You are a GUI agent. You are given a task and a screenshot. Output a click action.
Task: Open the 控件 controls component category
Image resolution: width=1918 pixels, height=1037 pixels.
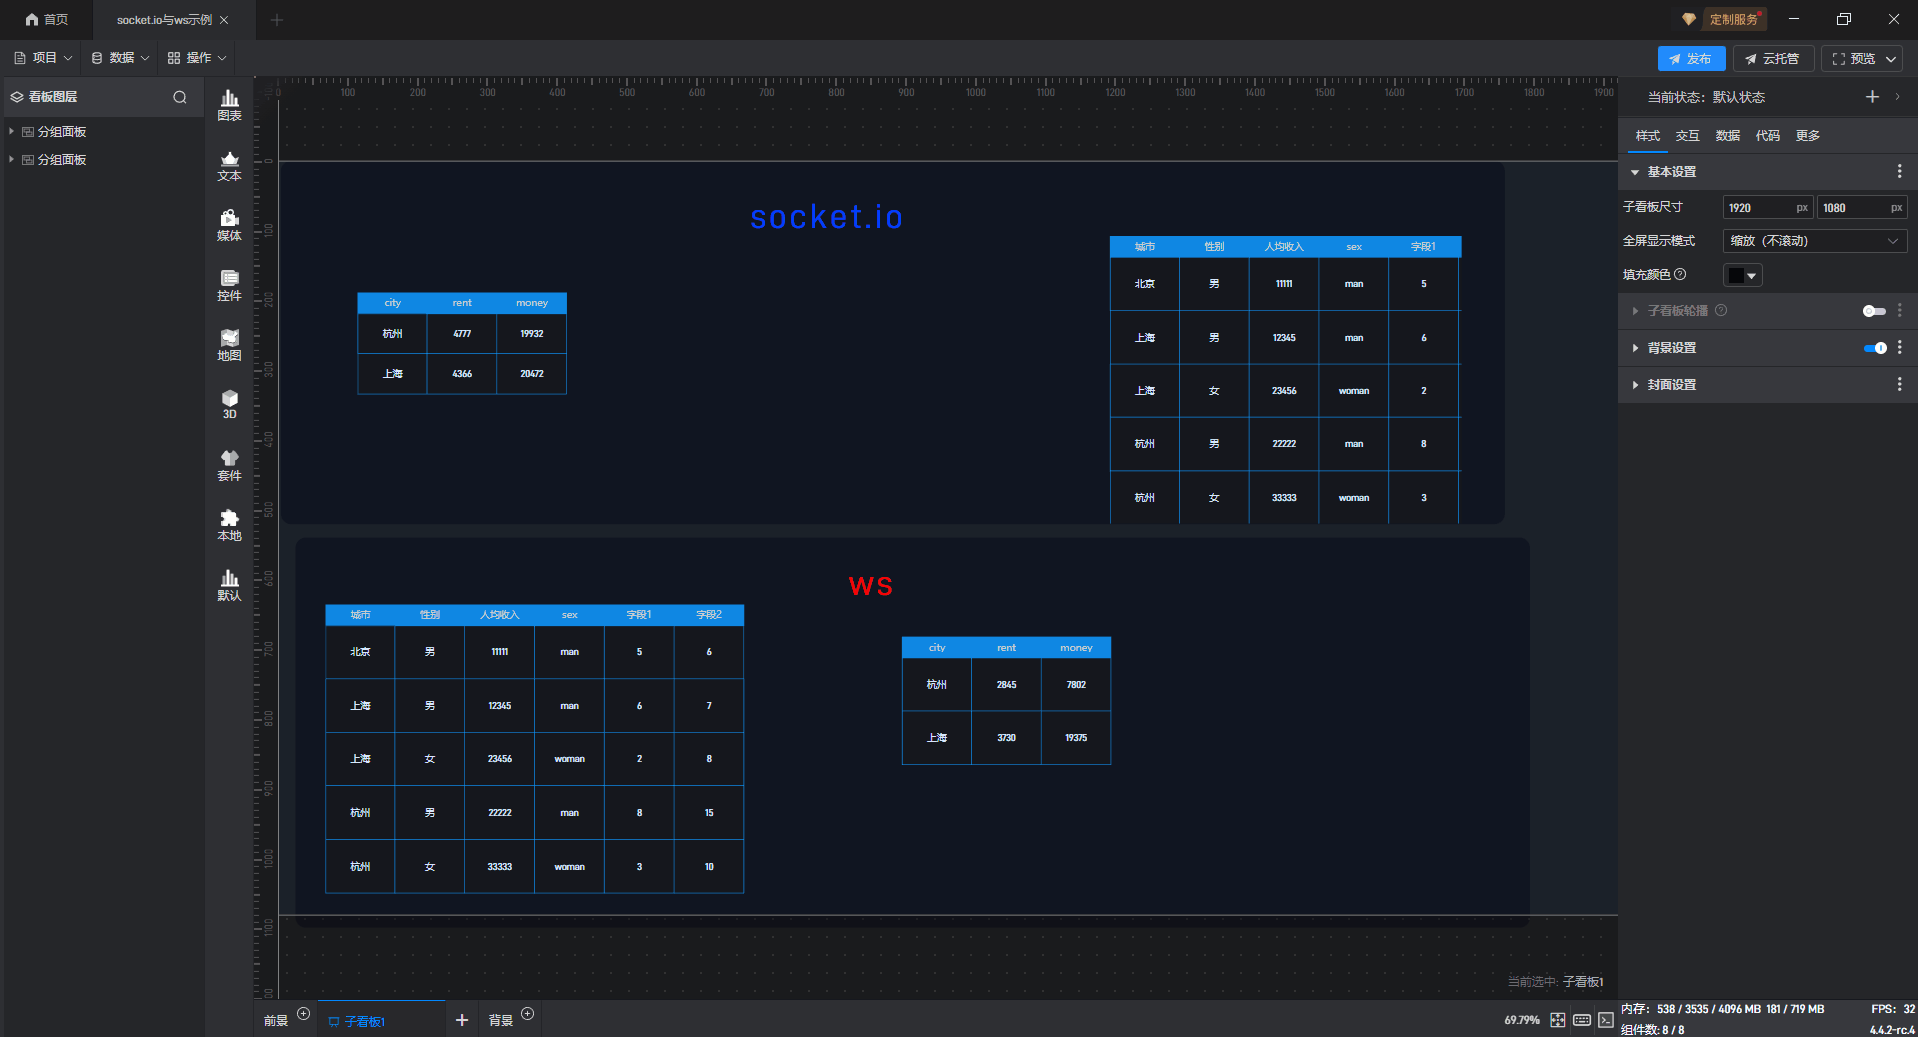[x=229, y=285]
